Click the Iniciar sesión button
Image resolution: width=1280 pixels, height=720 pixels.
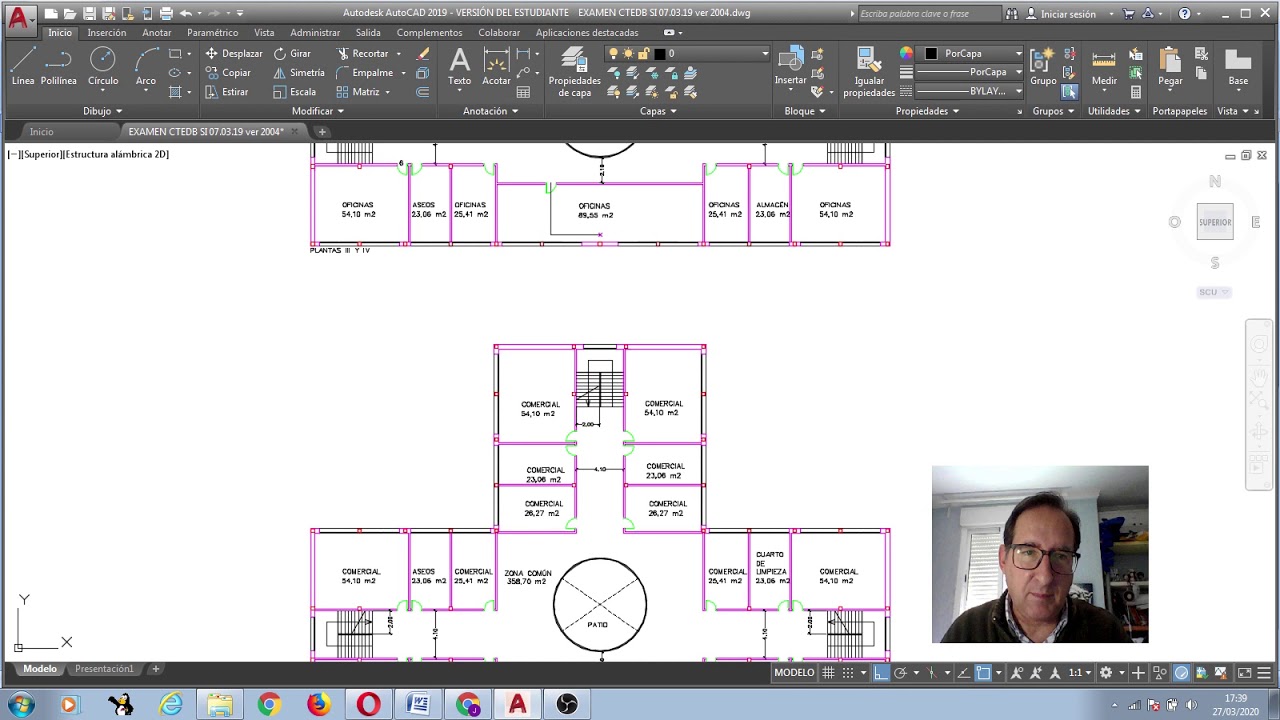click(x=1060, y=14)
